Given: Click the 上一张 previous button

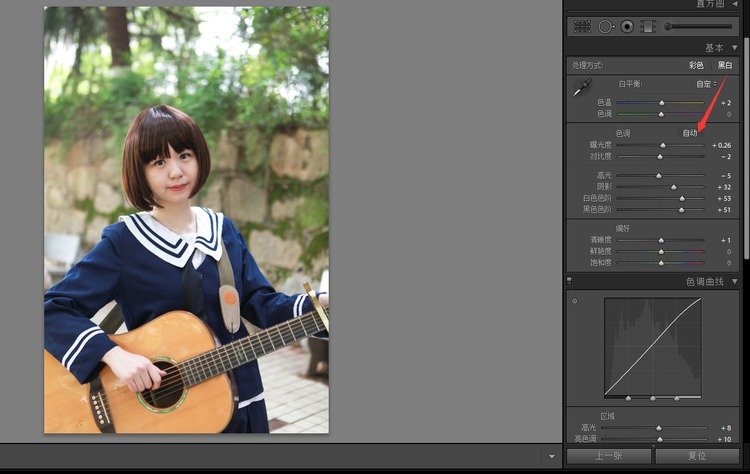Looking at the screenshot, I should click(x=609, y=455).
